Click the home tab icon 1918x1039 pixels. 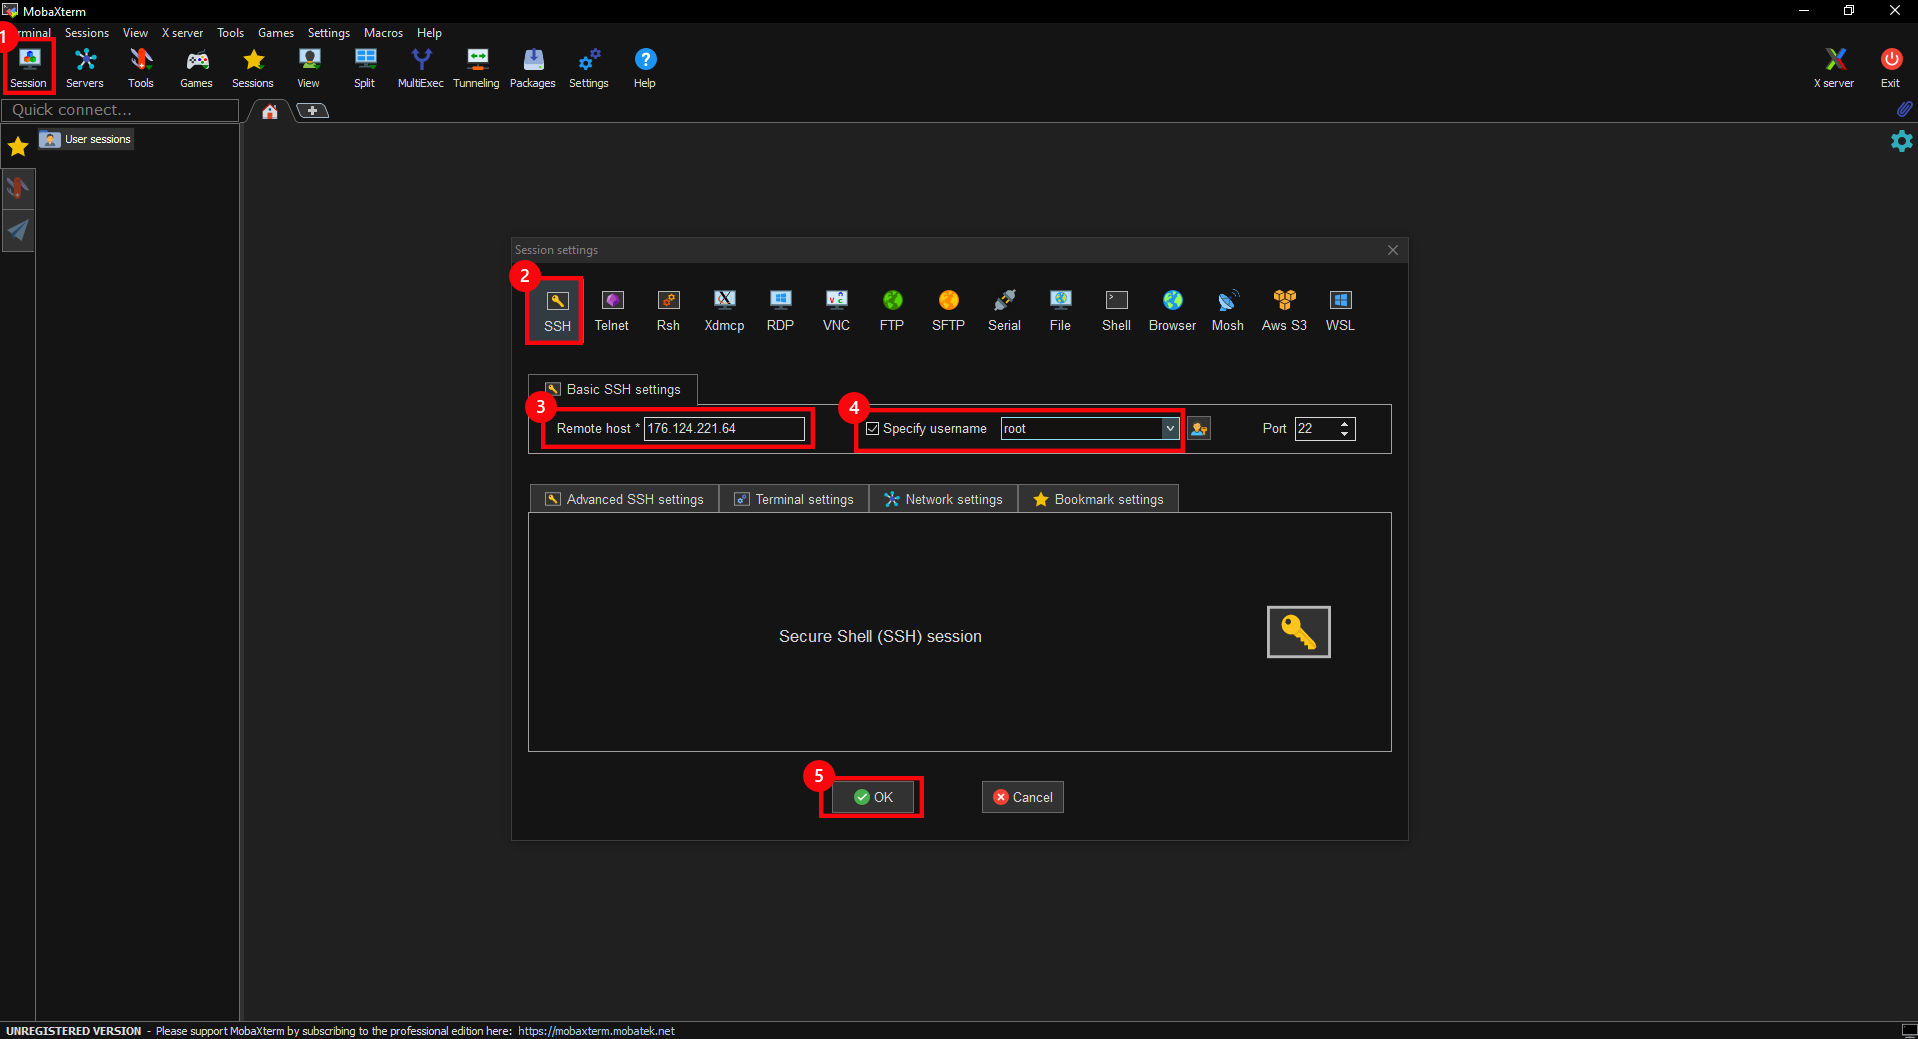270,111
